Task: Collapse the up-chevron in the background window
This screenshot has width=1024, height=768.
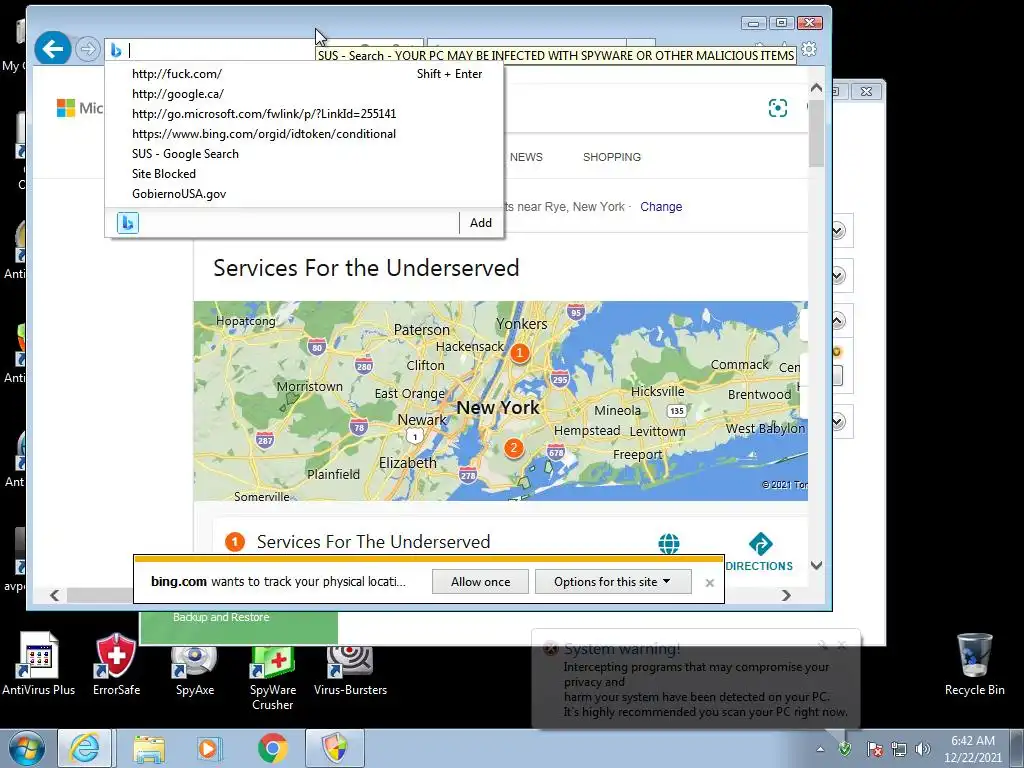Action: pyautogui.click(x=838, y=321)
